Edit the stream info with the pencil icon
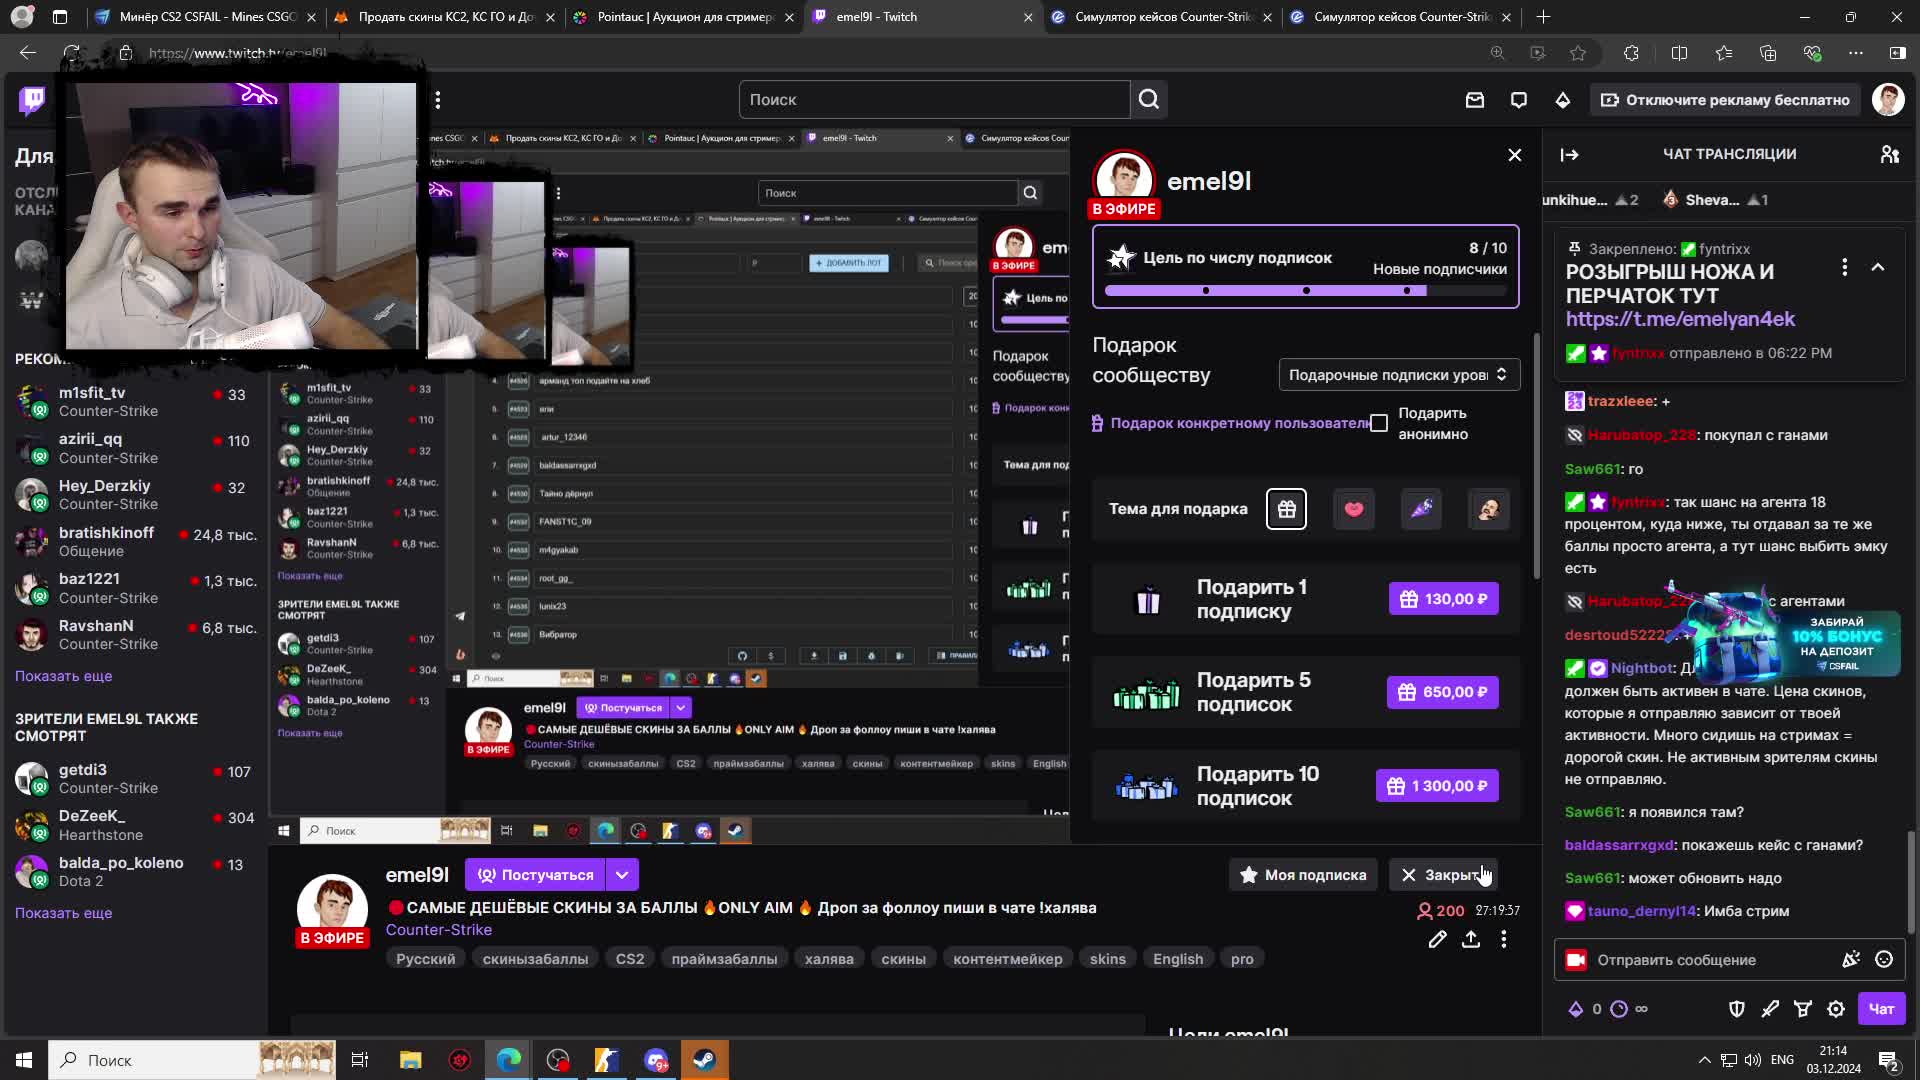 click(x=1437, y=939)
